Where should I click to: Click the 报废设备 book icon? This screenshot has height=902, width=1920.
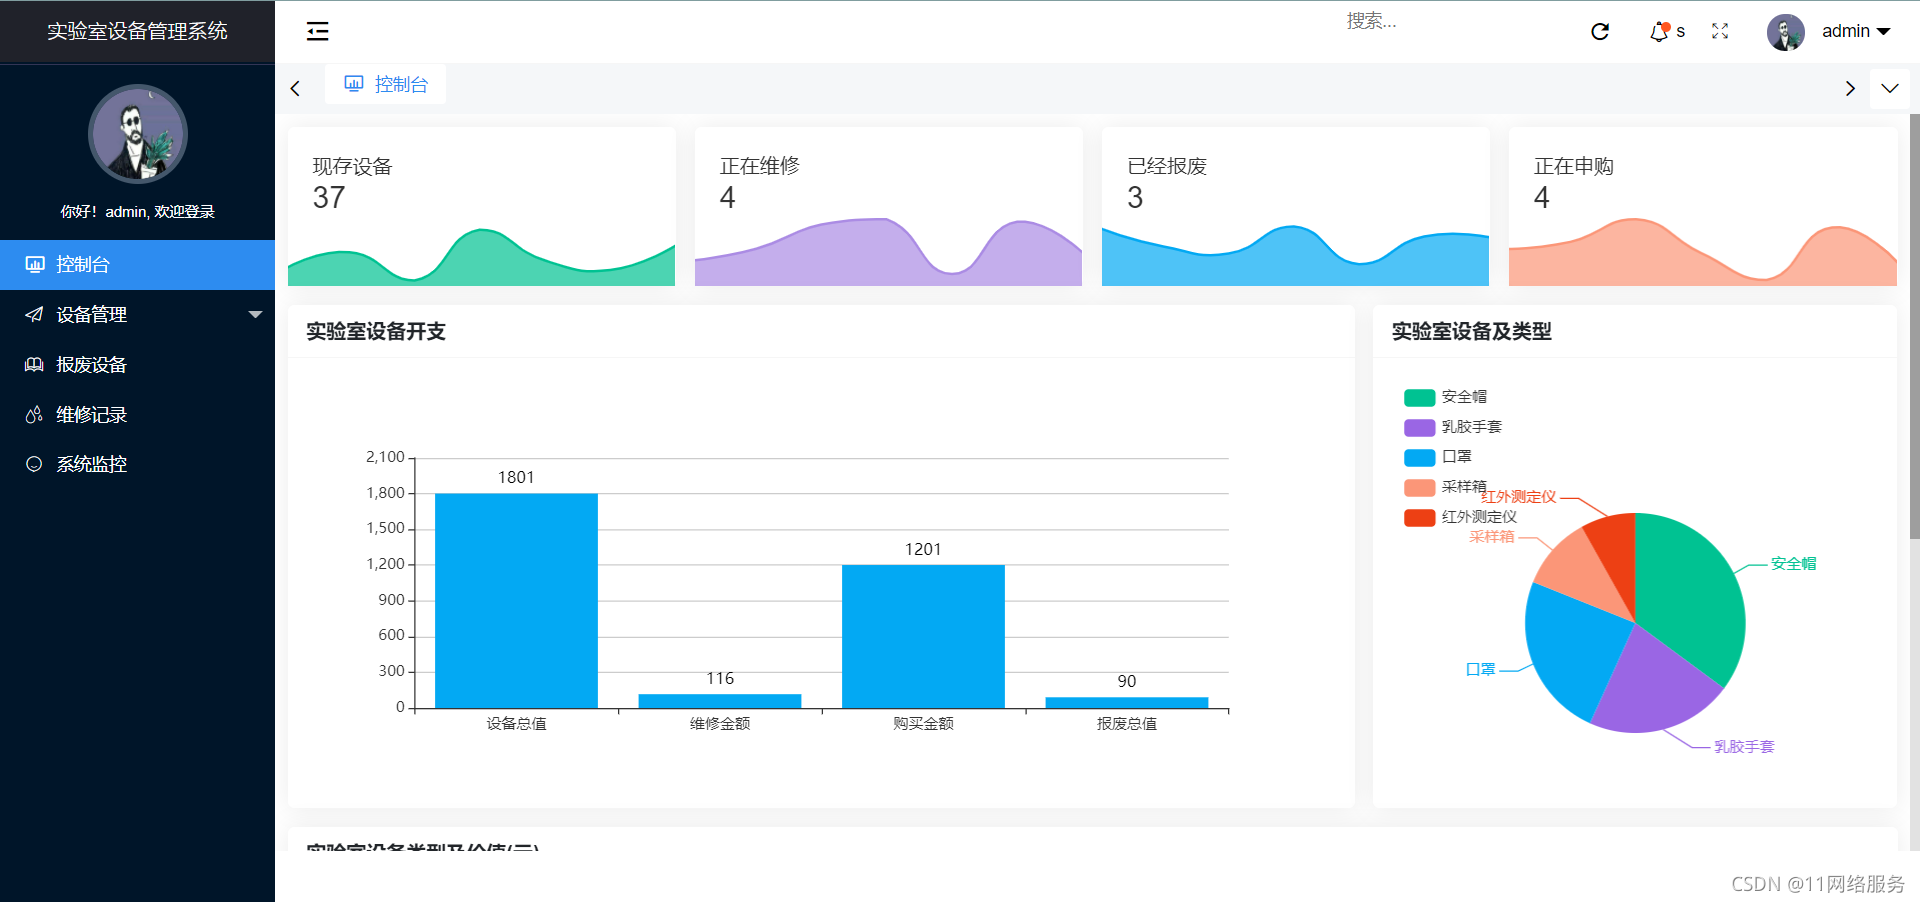34,364
